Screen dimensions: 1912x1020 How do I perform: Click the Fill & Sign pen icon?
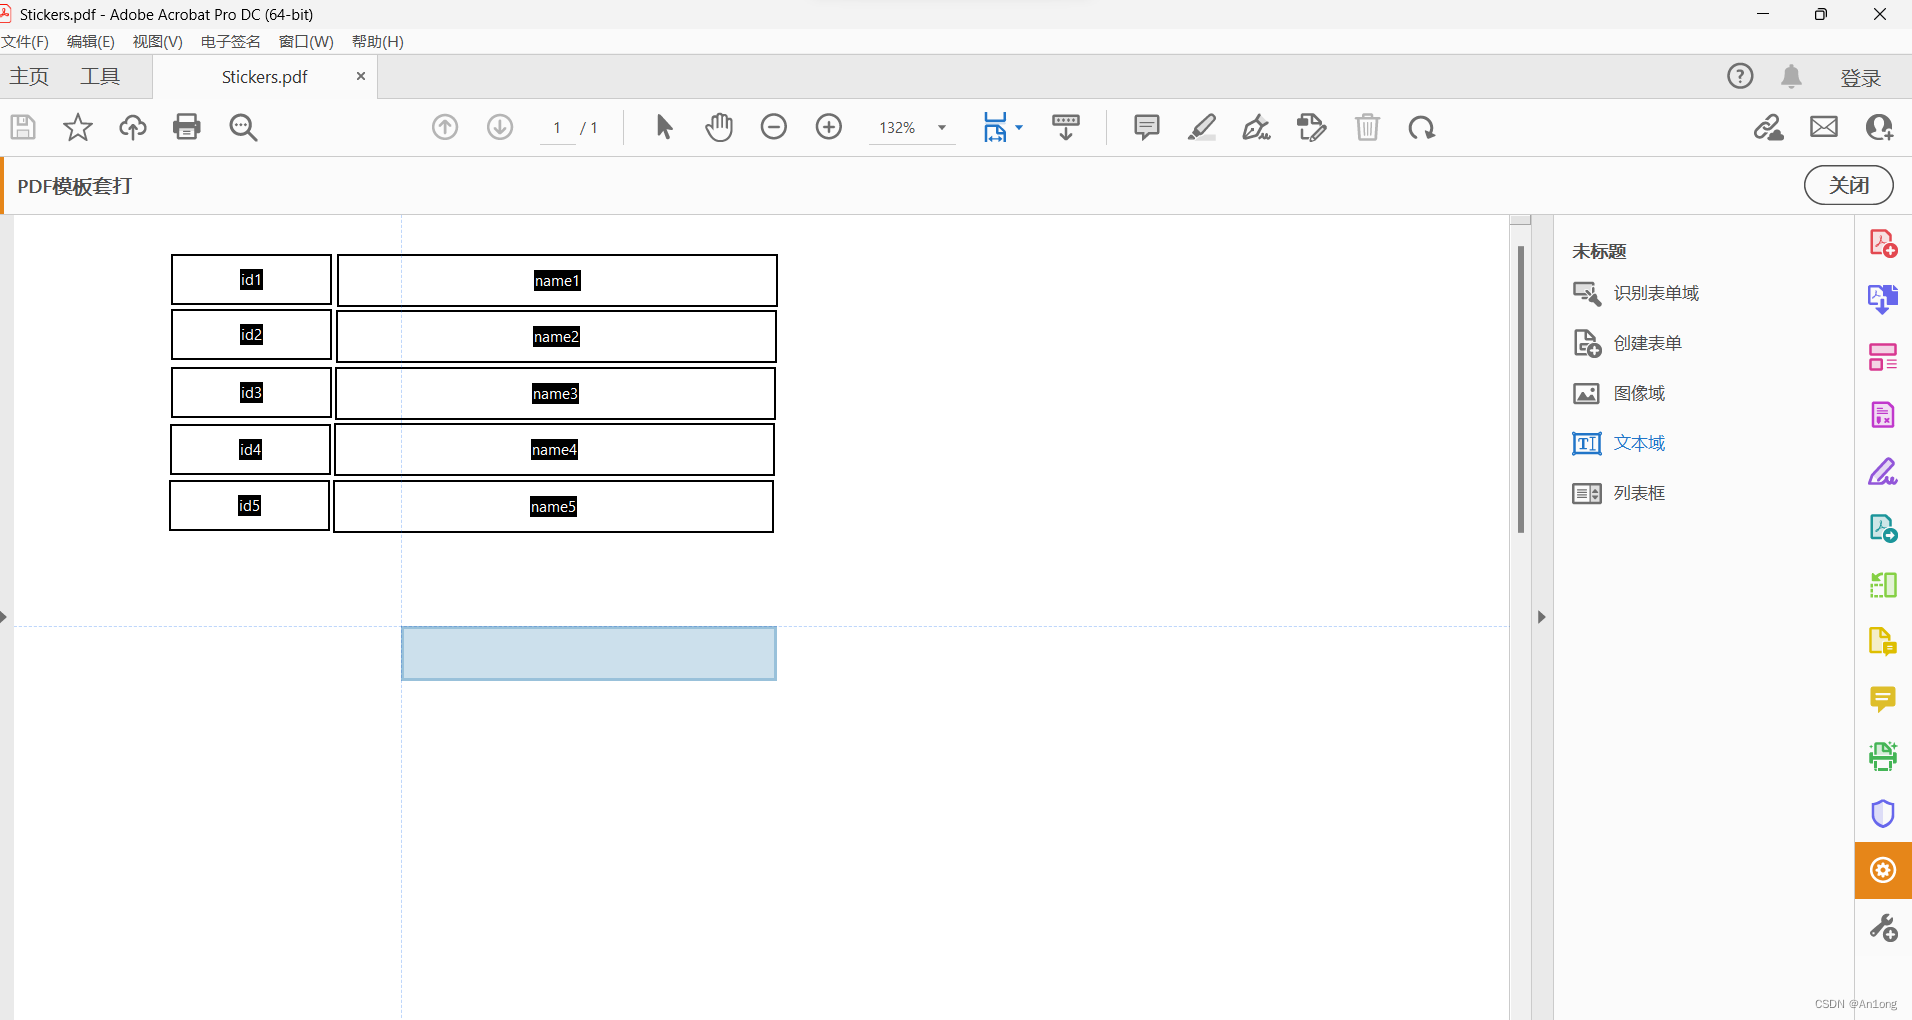coord(1256,127)
